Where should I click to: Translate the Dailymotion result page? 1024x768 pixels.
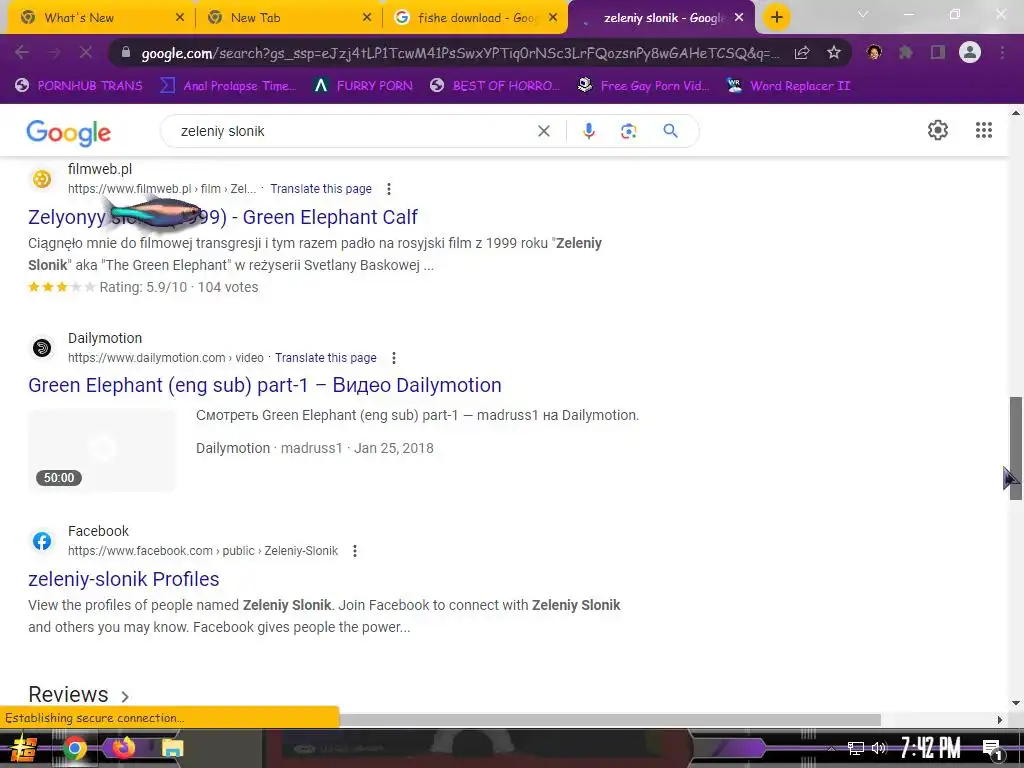point(326,358)
